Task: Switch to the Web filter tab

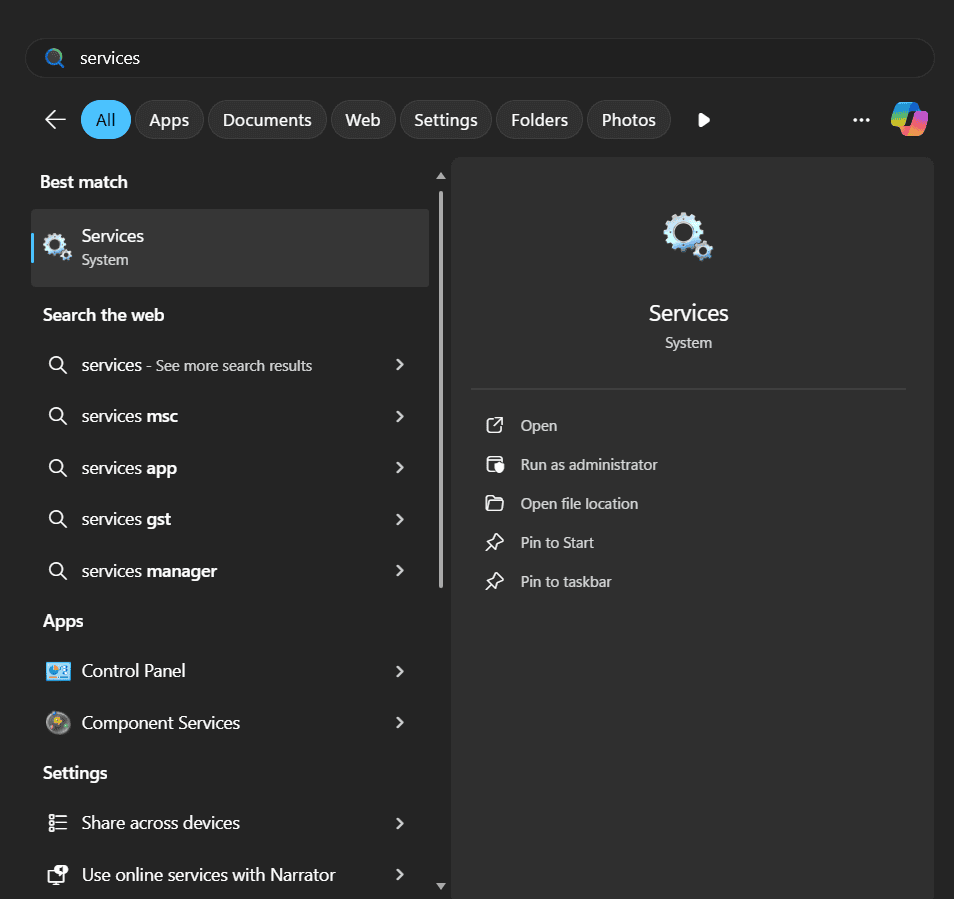Action: (x=363, y=120)
